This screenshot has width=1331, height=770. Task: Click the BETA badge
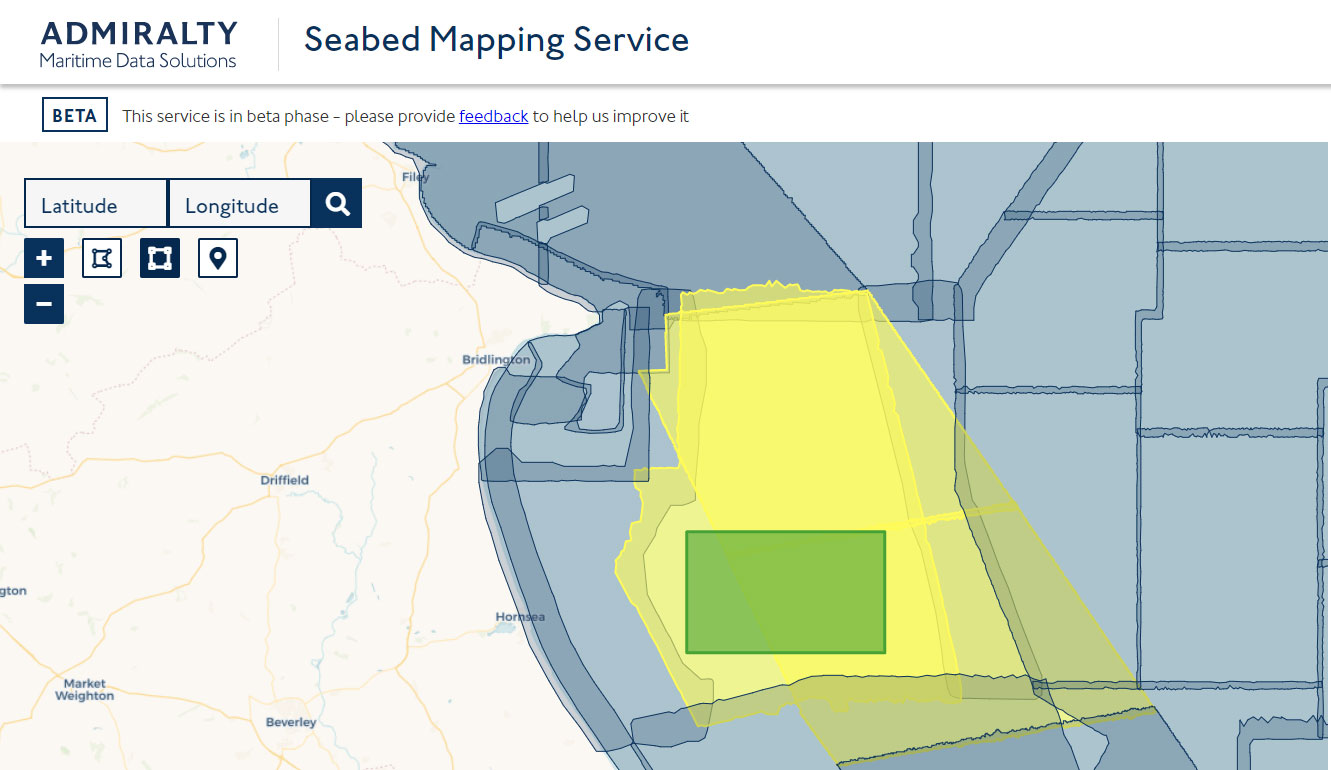click(x=74, y=114)
